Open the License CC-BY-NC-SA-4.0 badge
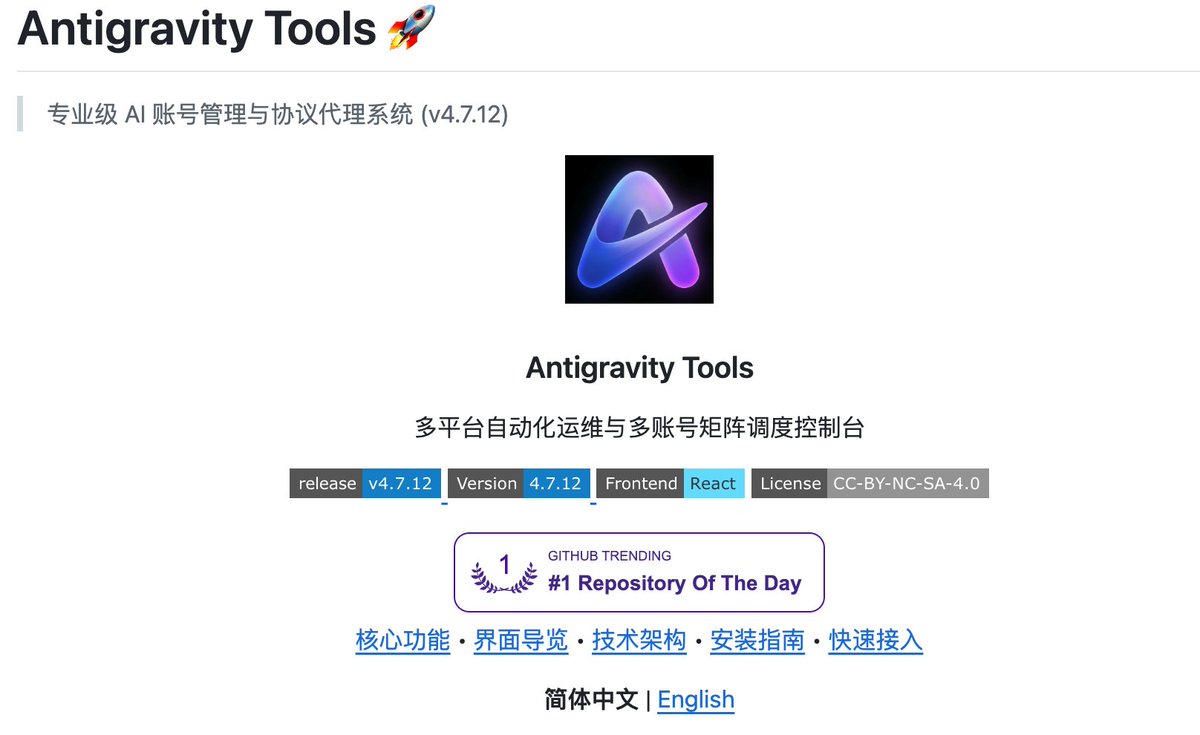1200x735 pixels. tap(870, 483)
